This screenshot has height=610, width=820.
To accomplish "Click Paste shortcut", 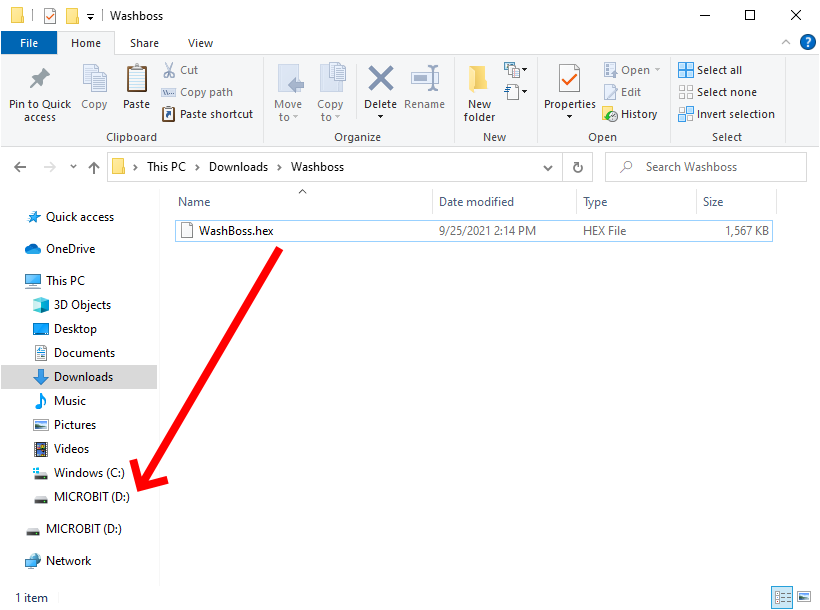I will click(x=208, y=114).
